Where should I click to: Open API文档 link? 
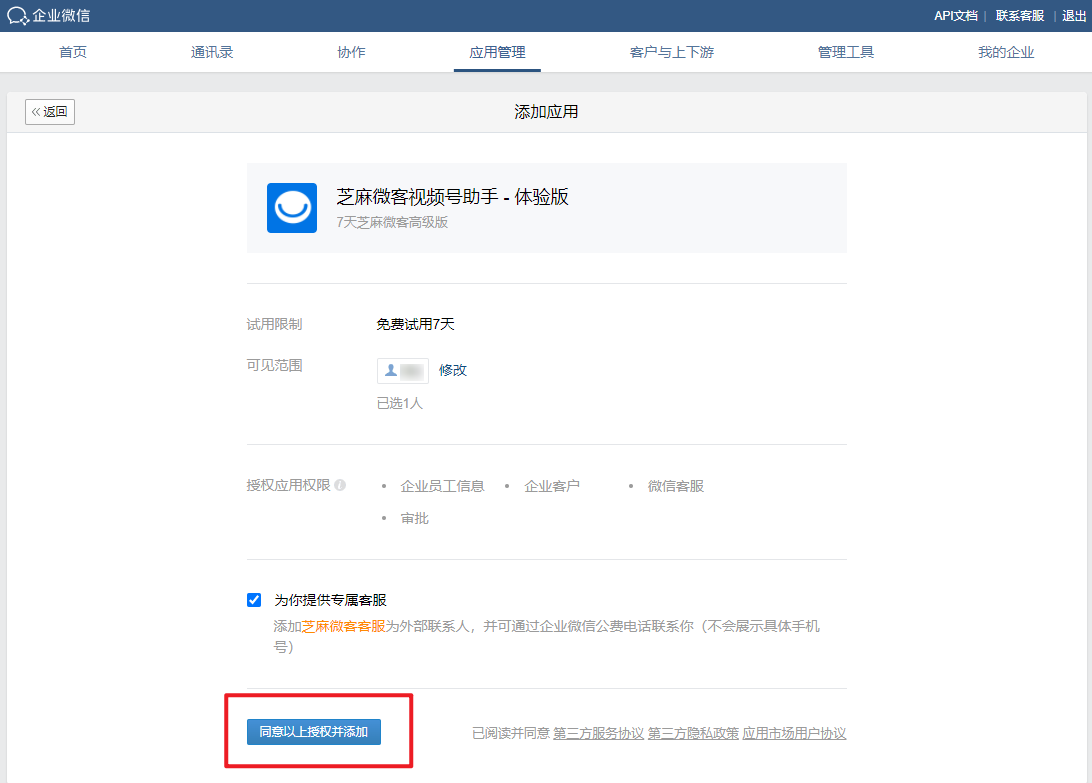click(956, 15)
